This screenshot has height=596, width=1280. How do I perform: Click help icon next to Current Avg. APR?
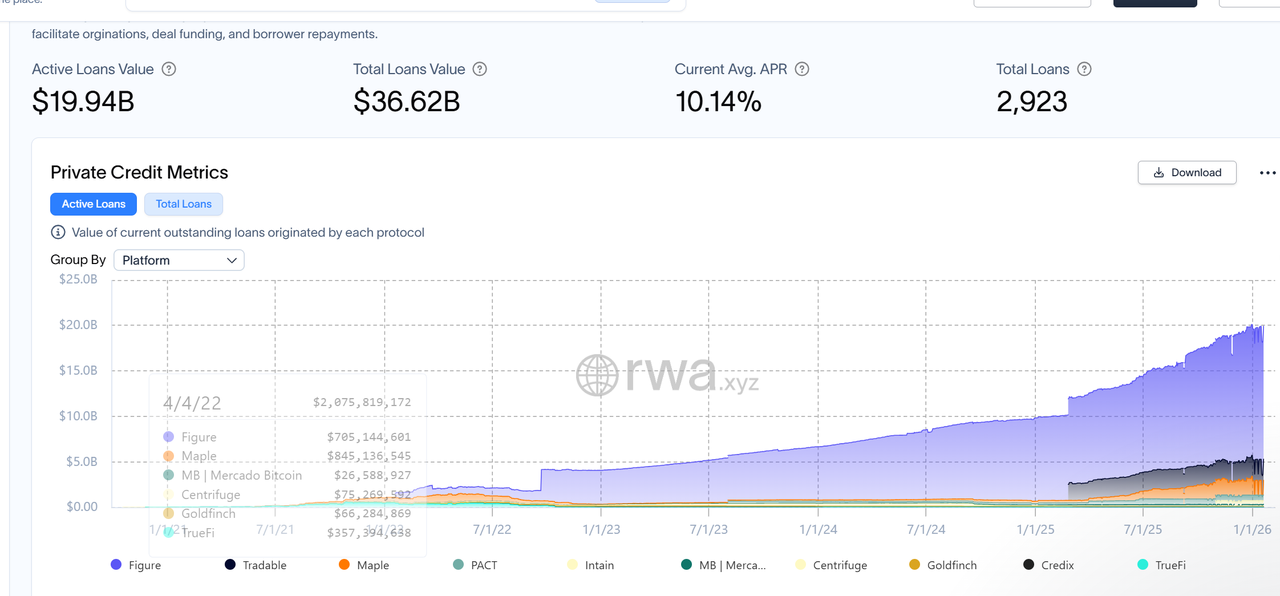pyautogui.click(x=802, y=69)
